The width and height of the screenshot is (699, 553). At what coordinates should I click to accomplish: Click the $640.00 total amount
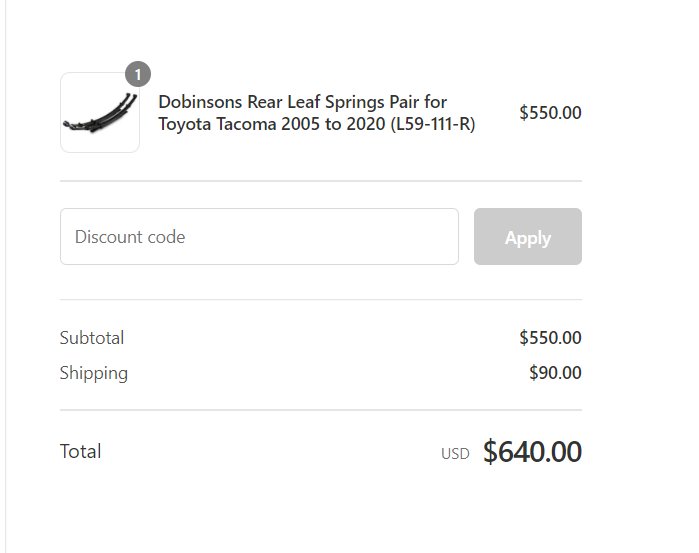point(532,451)
